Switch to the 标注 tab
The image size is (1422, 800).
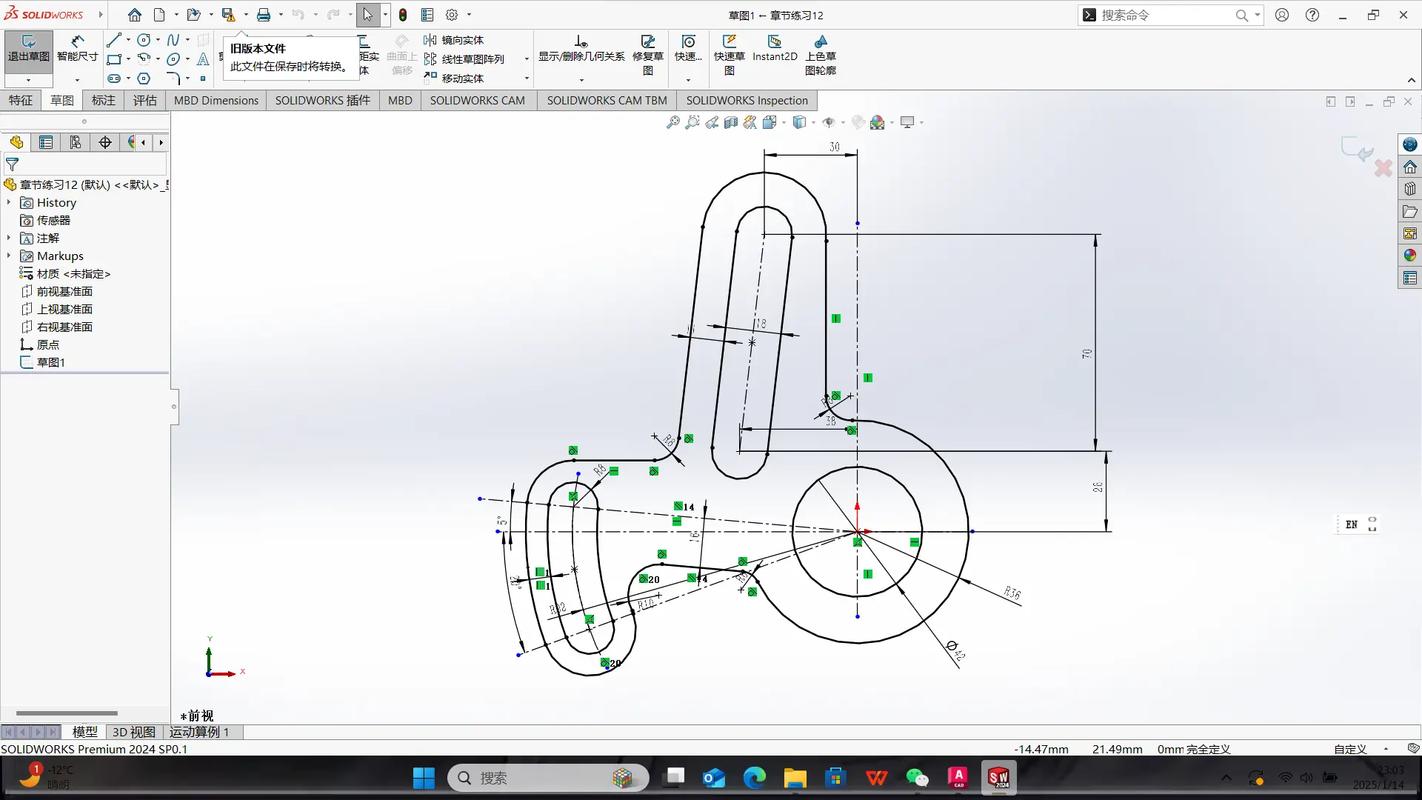[x=103, y=100]
